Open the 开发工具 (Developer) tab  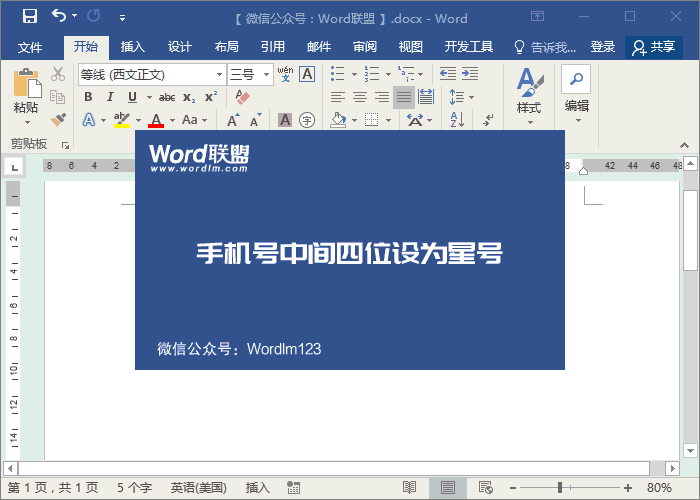(469, 47)
